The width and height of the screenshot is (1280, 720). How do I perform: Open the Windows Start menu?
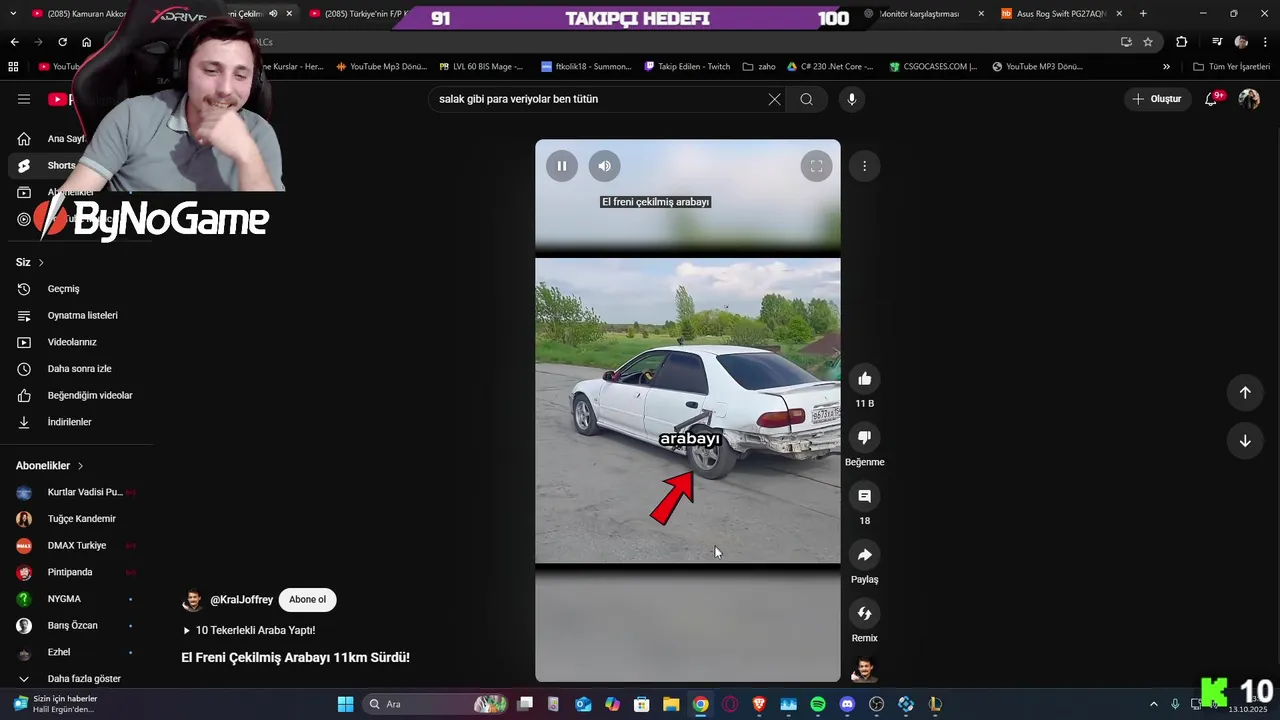[345, 704]
